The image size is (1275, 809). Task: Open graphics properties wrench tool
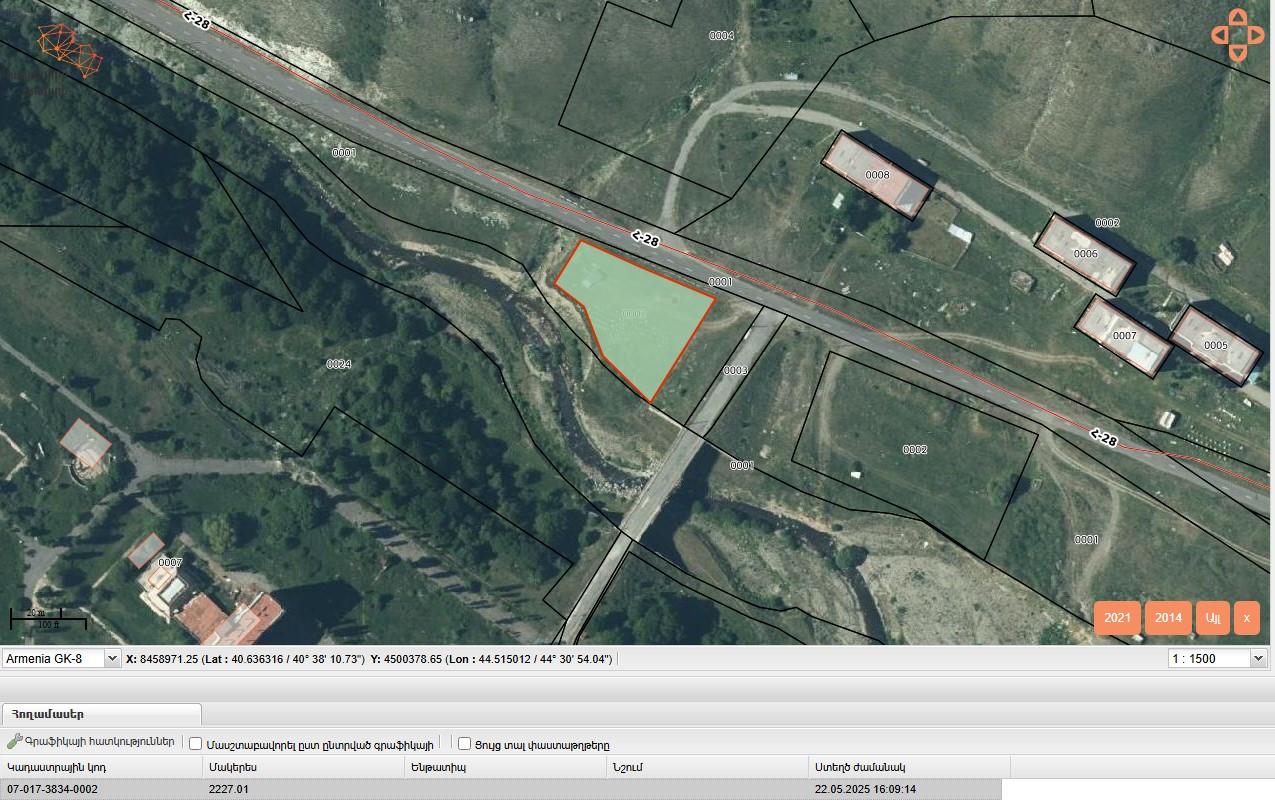91,743
